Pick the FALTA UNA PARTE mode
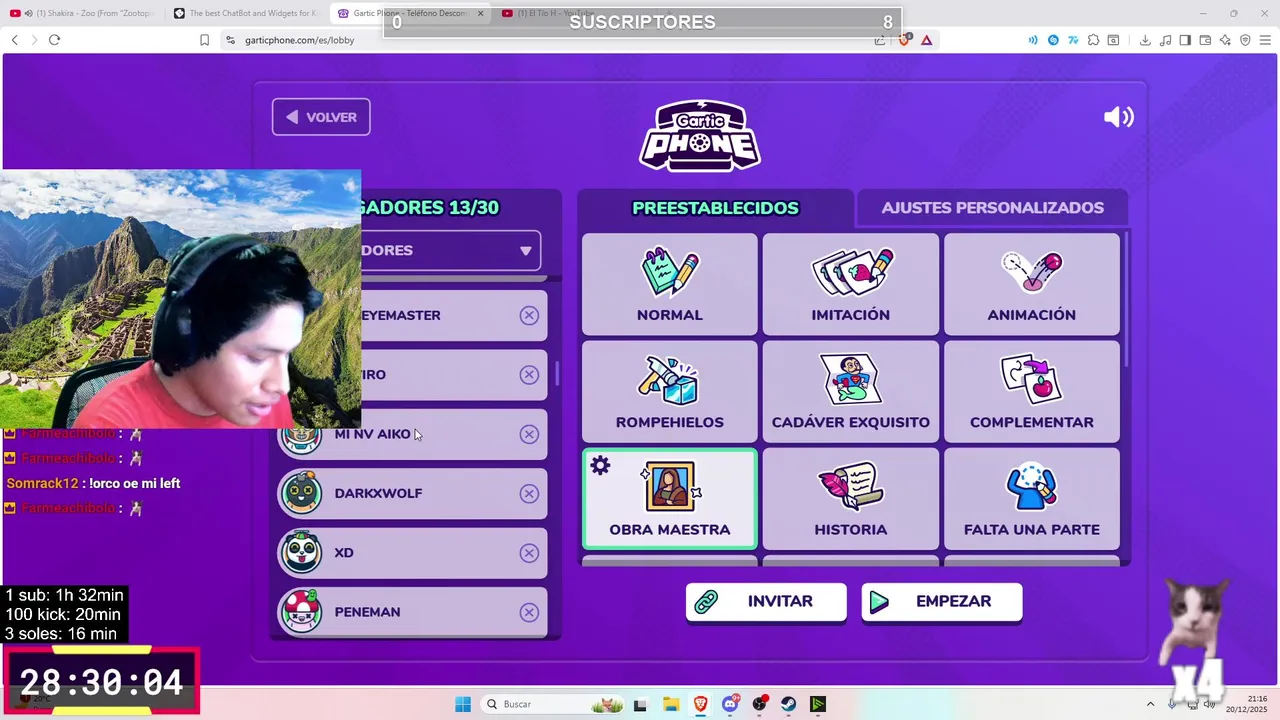1280x720 pixels. 1032,498
